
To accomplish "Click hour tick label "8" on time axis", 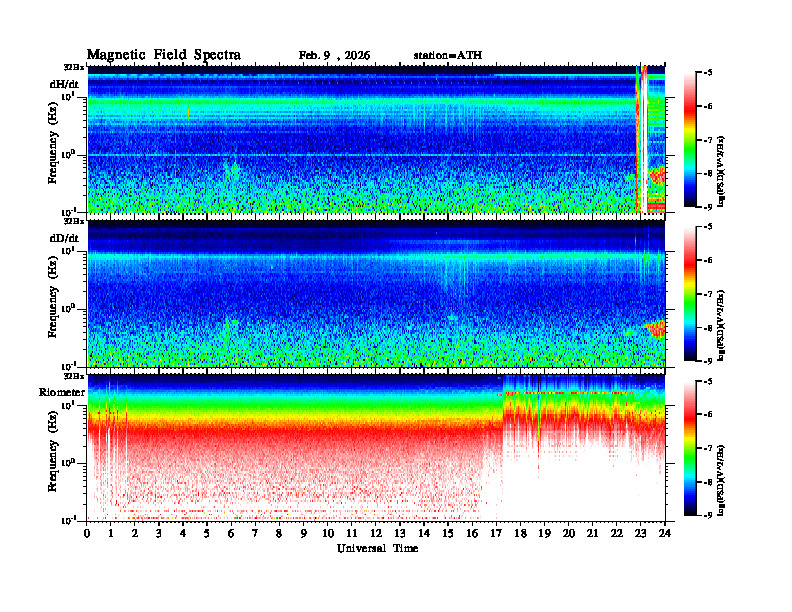I will (279, 534).
